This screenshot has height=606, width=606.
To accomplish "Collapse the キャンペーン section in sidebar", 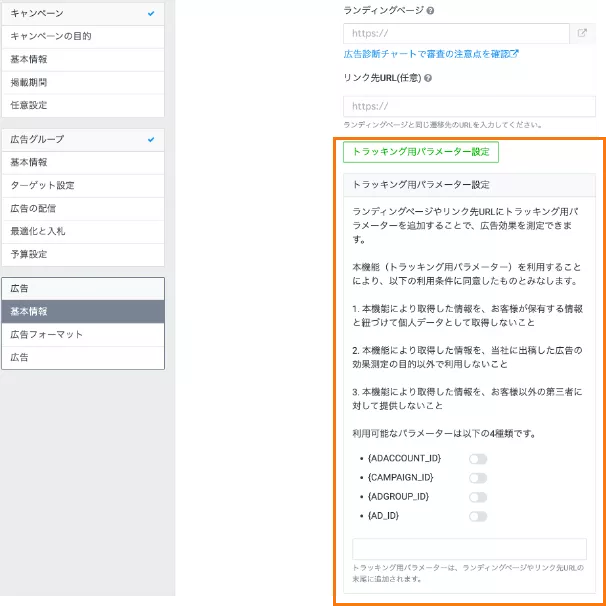I will (150, 14).
